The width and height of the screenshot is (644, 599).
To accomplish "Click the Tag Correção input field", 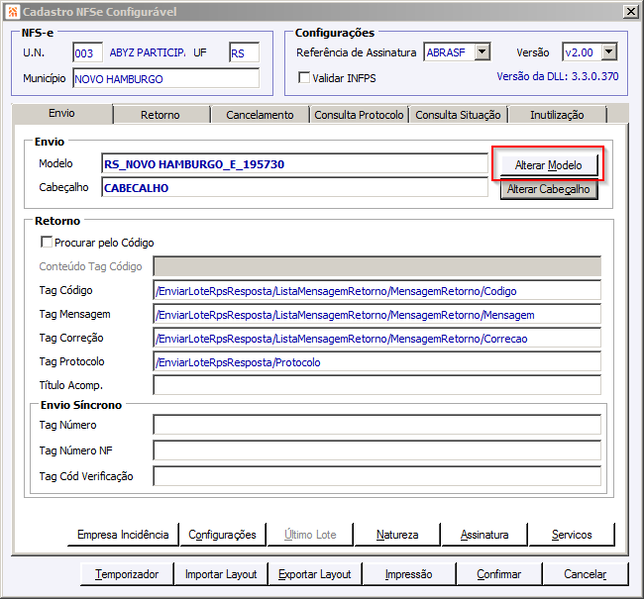I will (377, 339).
